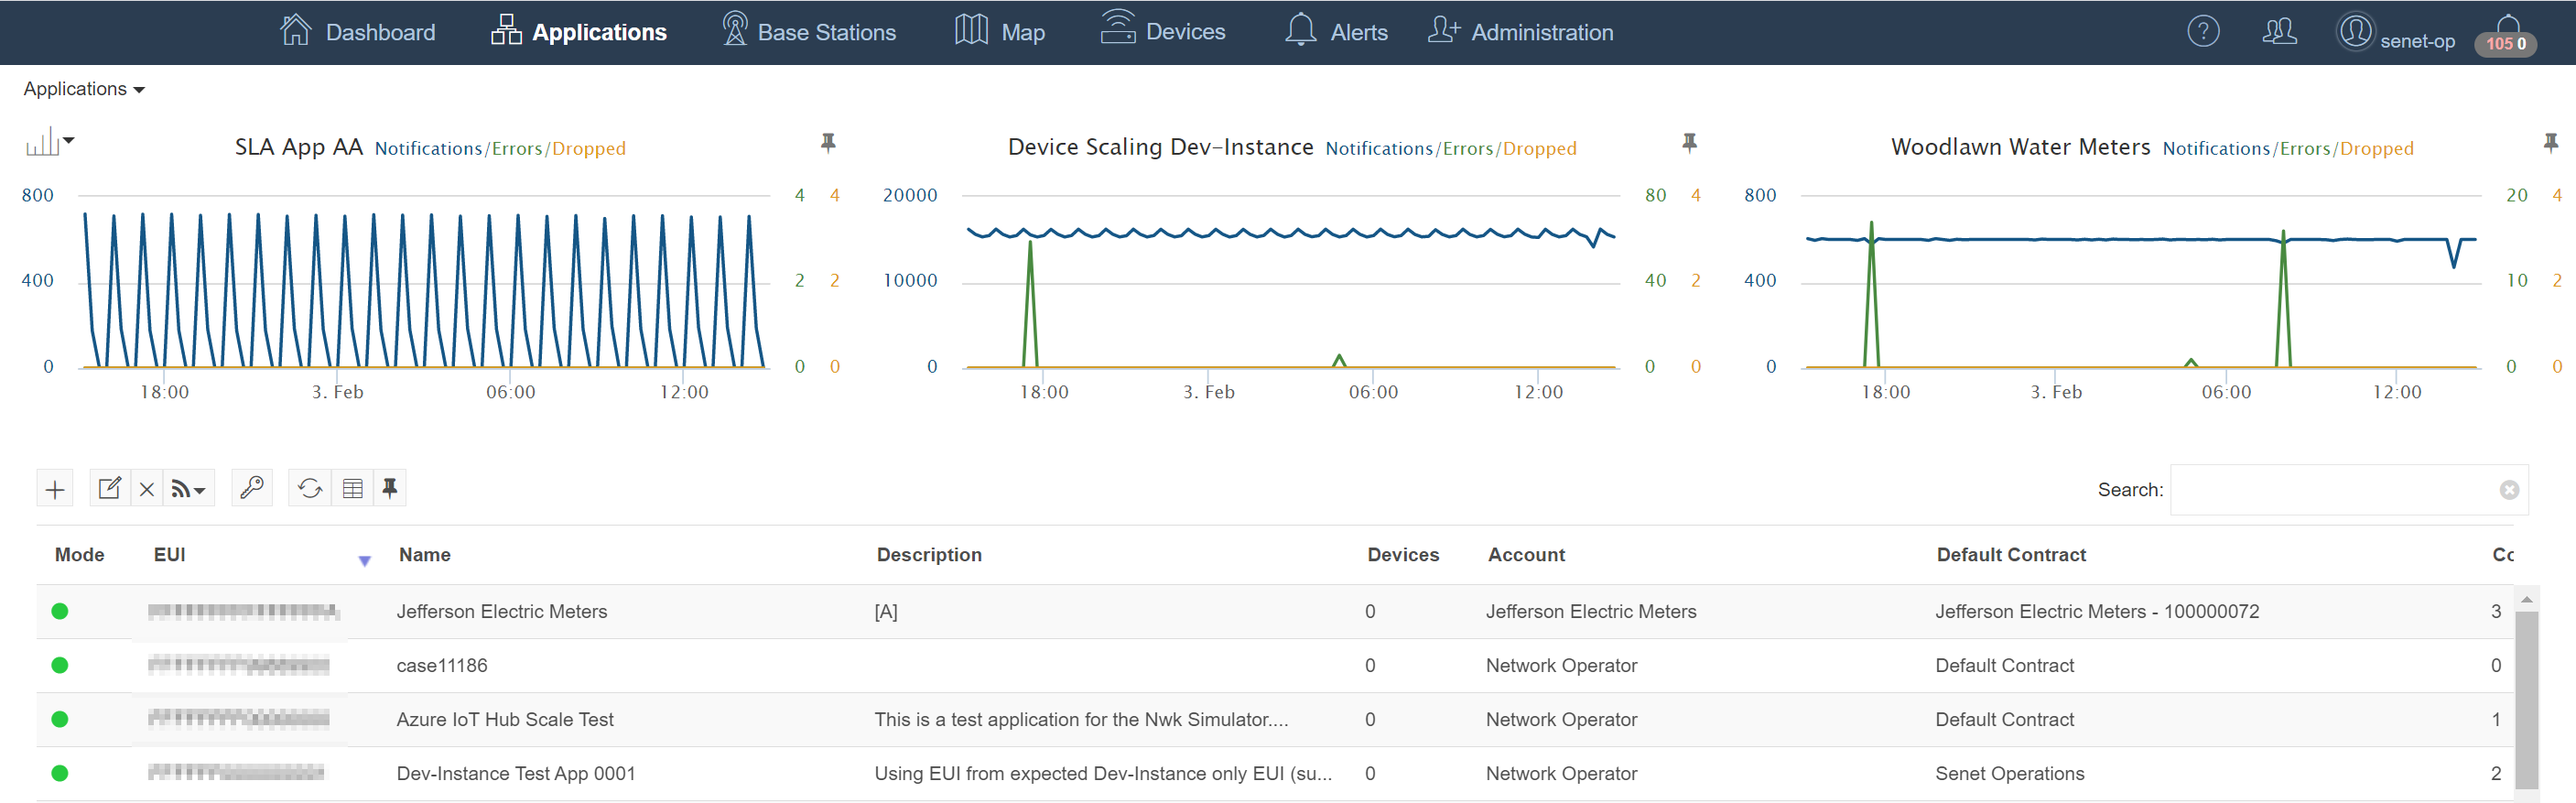Toggle Notifications series on SLA App AA
Image resolution: width=2576 pixels, height=803 pixels.
point(428,148)
